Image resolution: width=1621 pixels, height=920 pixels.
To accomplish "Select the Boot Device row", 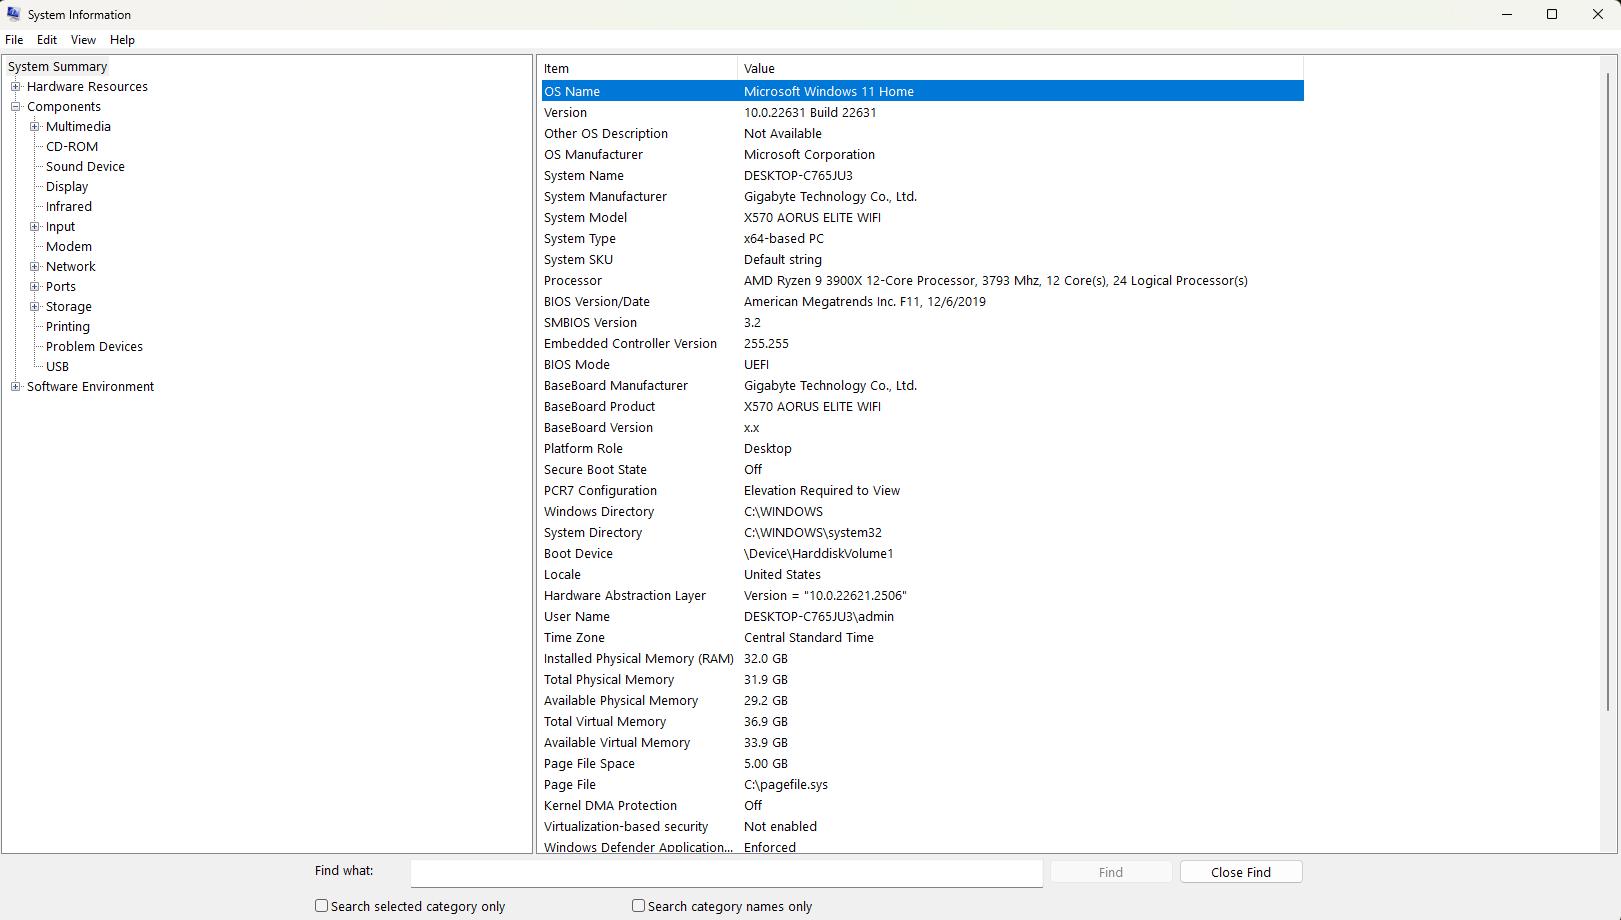I will 922,553.
